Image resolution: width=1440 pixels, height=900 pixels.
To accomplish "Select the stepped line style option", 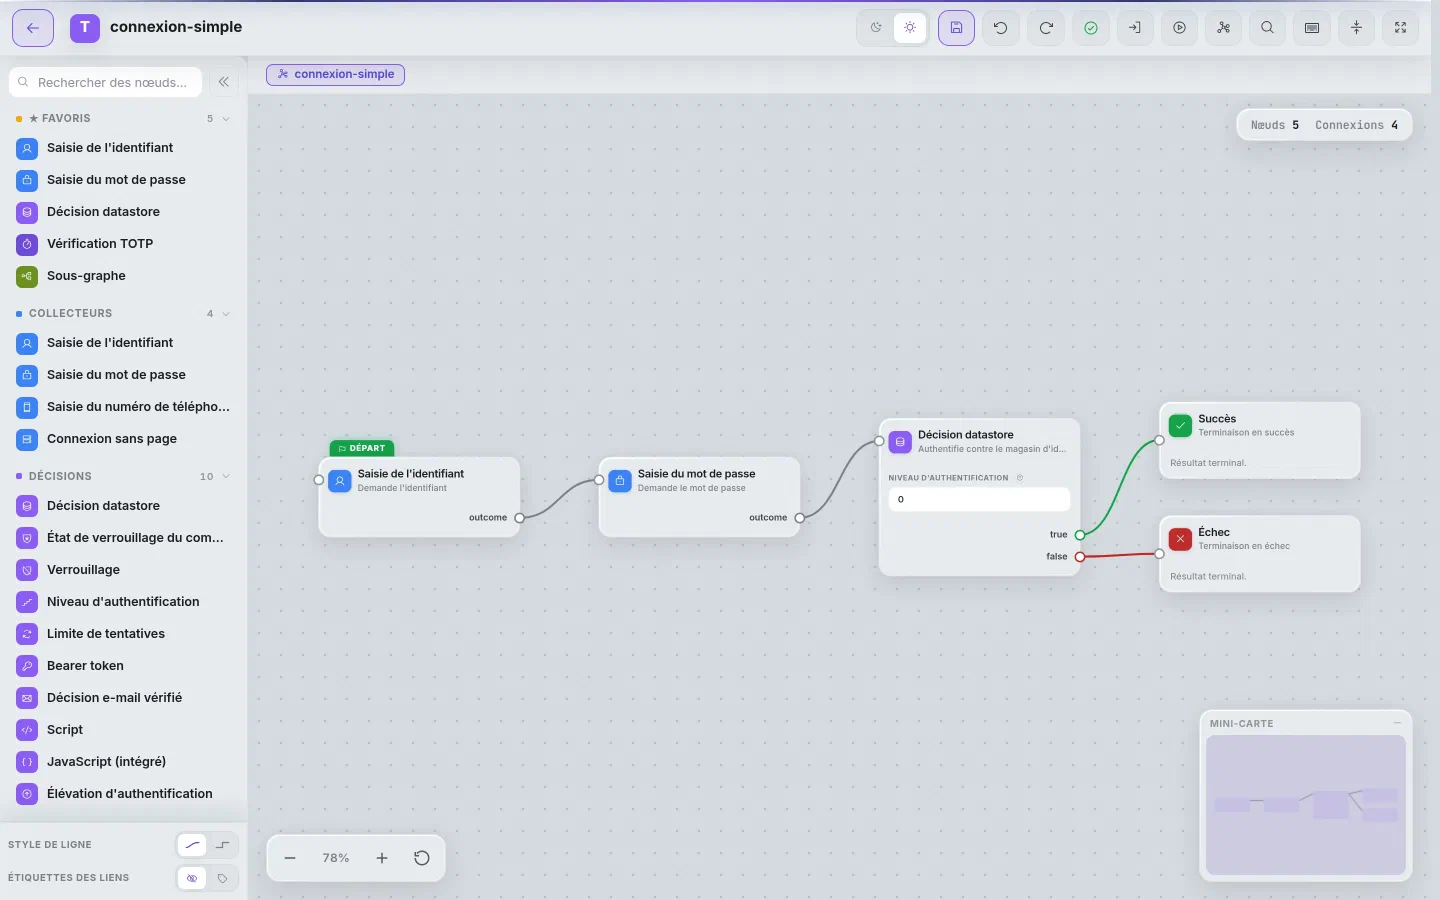I will [x=222, y=845].
